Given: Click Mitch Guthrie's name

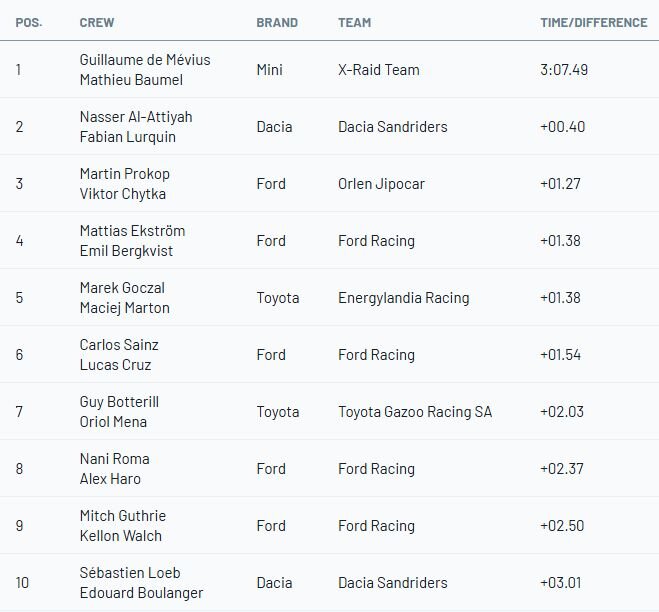Looking at the screenshot, I should pos(122,516).
